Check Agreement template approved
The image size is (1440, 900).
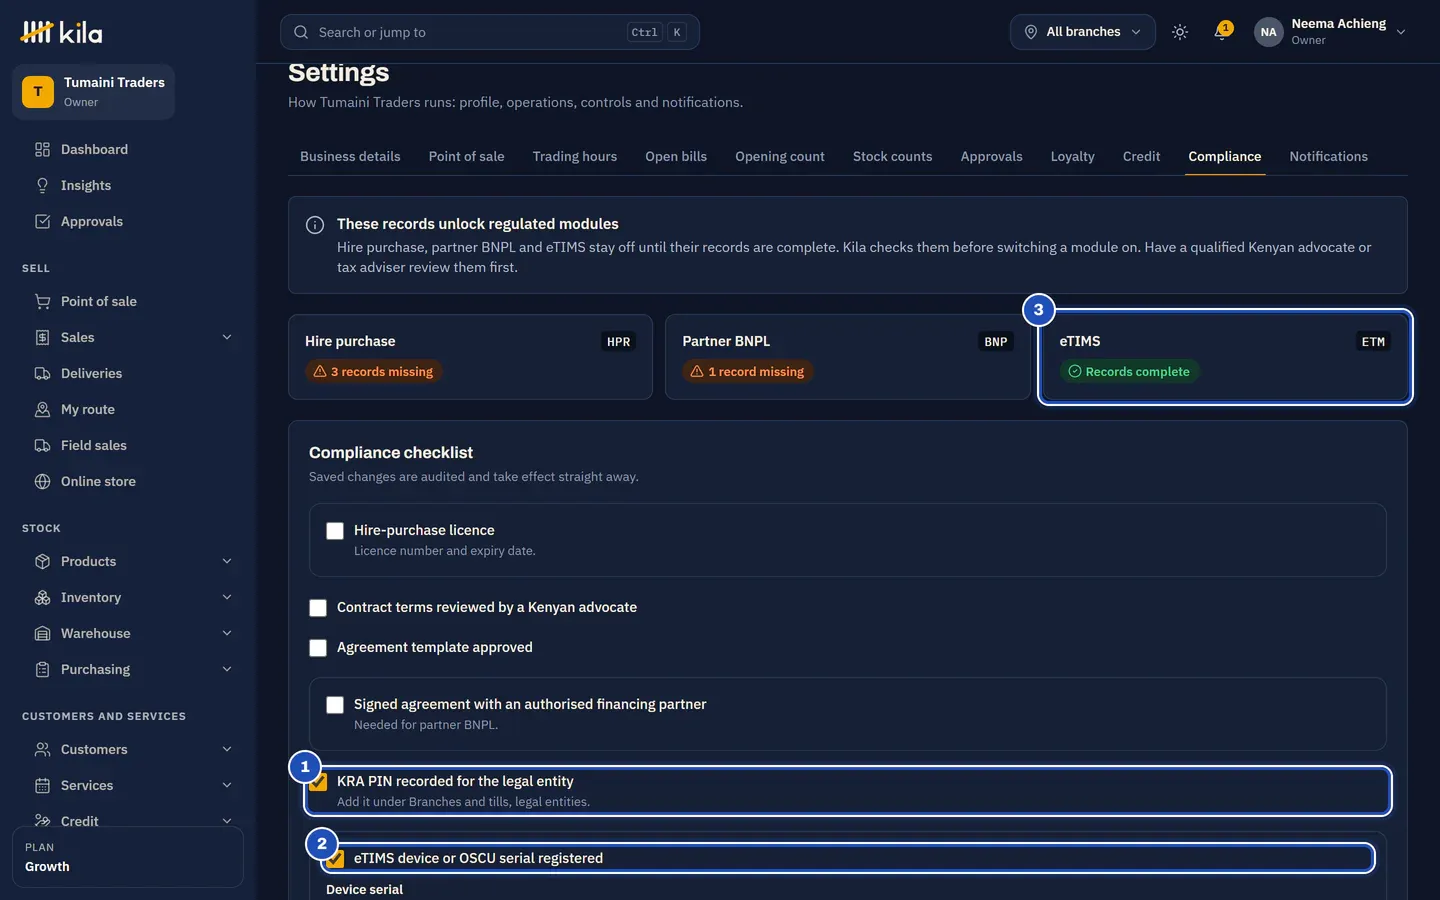318,648
